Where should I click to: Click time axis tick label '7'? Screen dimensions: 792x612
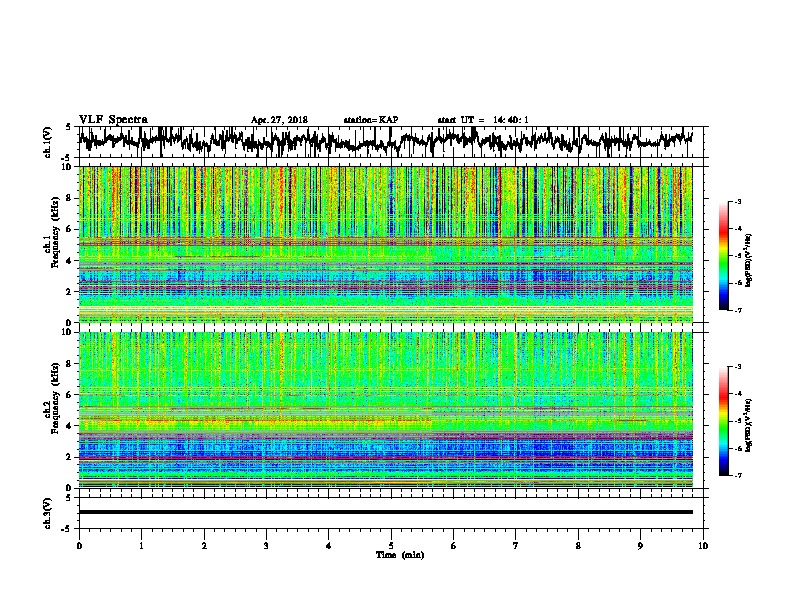point(516,546)
